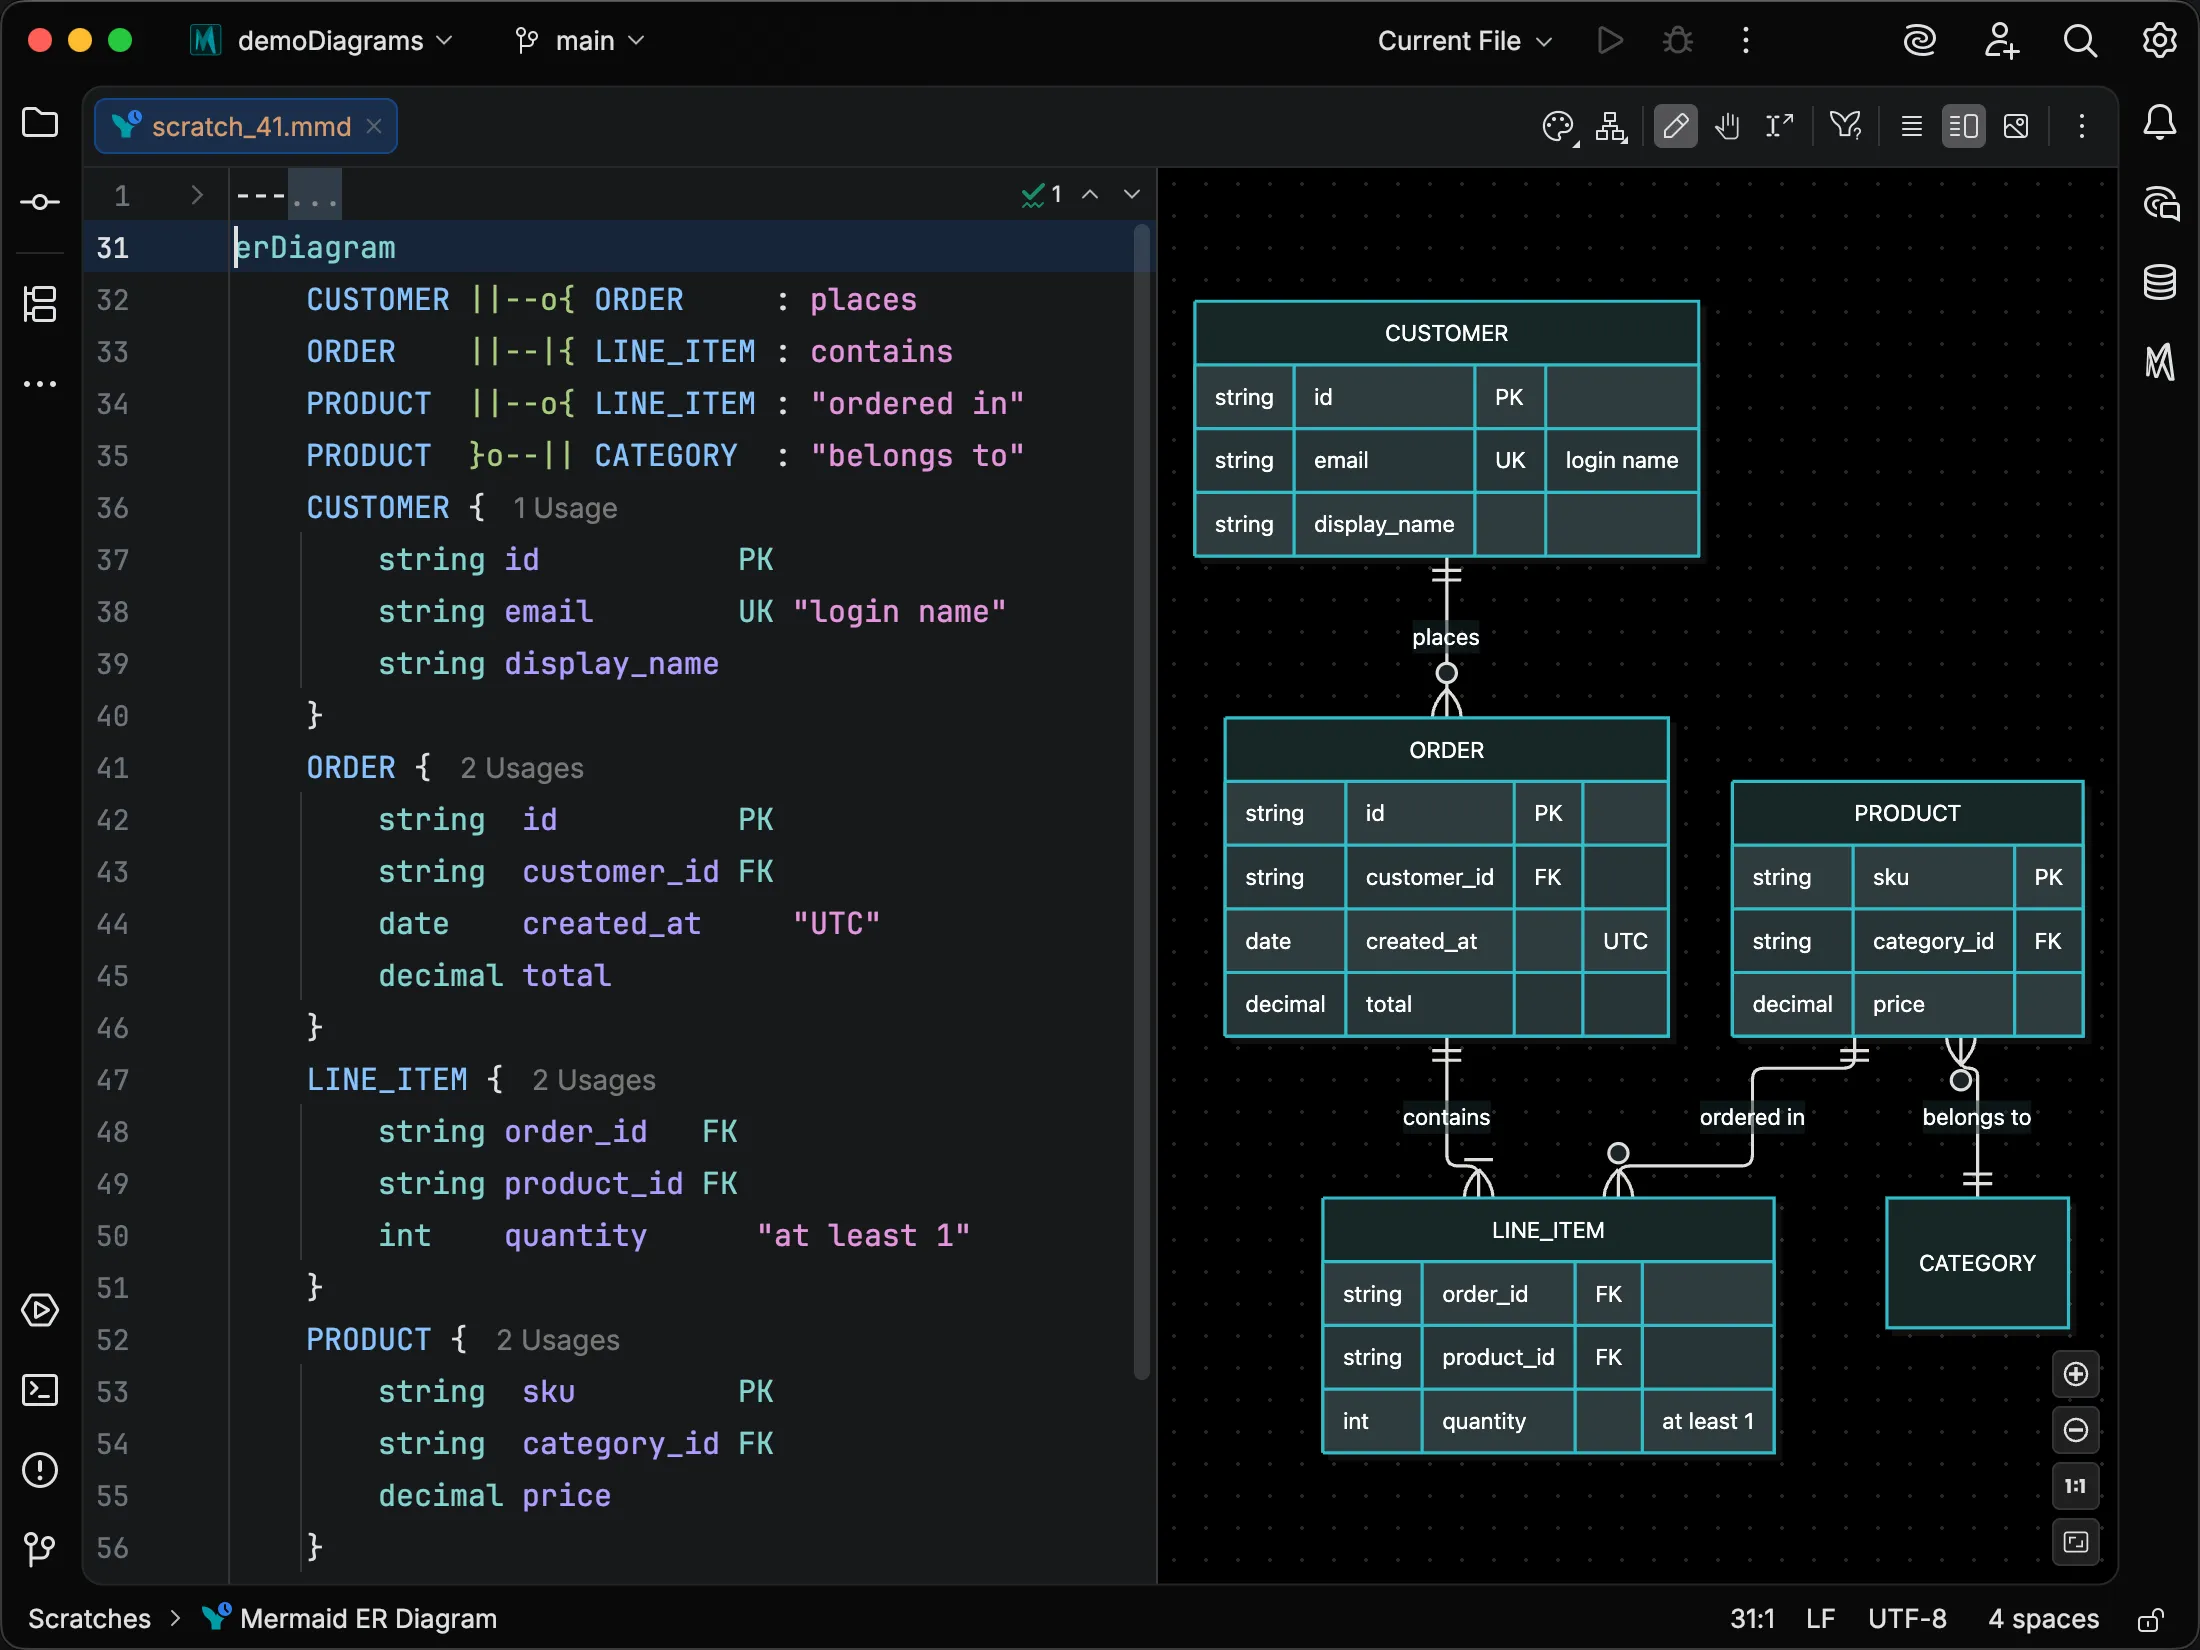Click the erDiagram keyword on line 31
This screenshot has width=2200, height=1650.
[x=315, y=248]
